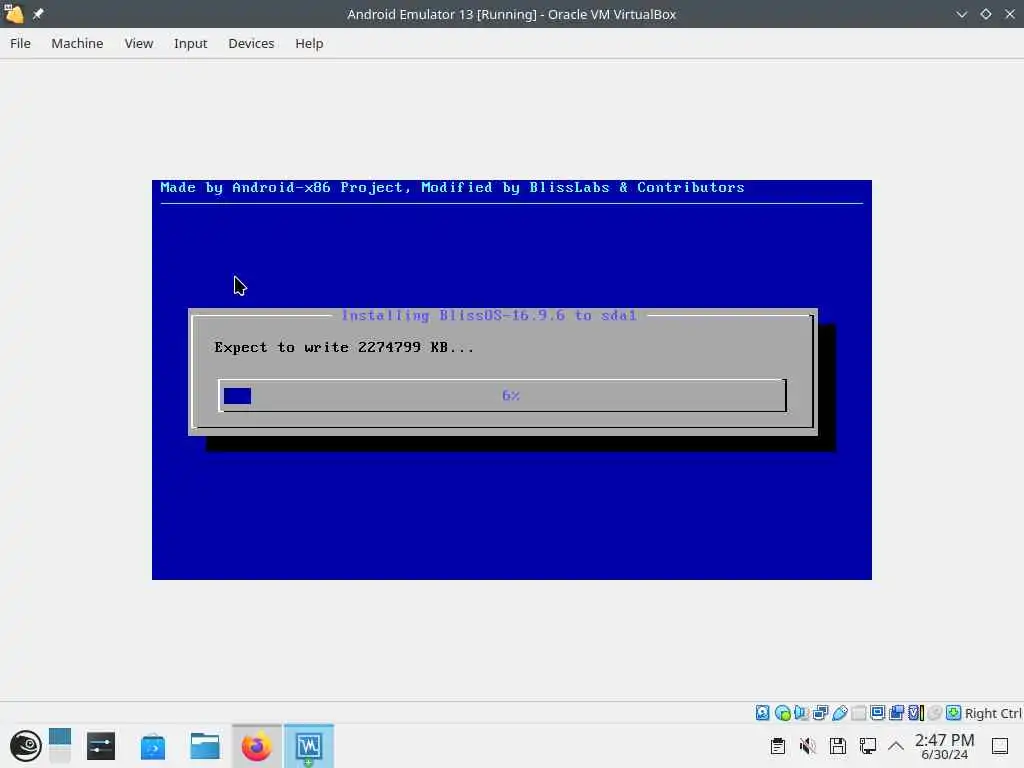The width and height of the screenshot is (1024, 768).
Task: Click the installation progress bar in the VM
Action: (502, 396)
